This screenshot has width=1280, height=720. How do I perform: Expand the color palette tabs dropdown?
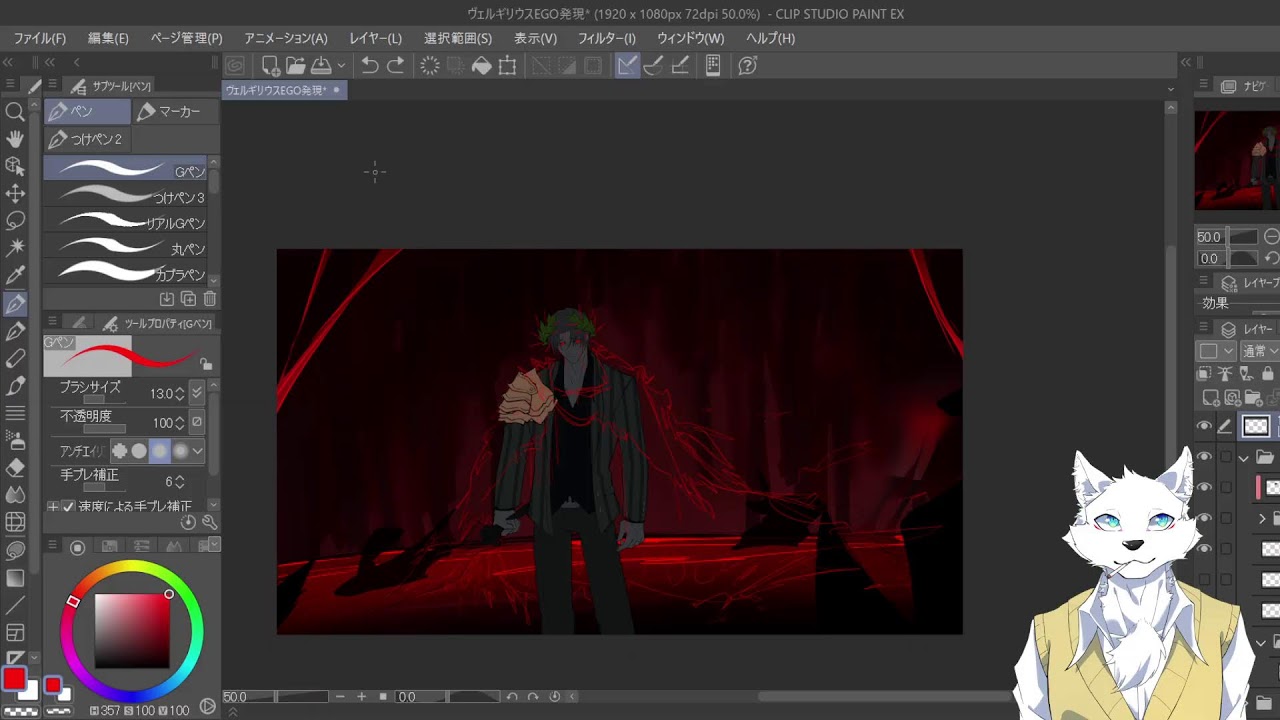click(214, 545)
